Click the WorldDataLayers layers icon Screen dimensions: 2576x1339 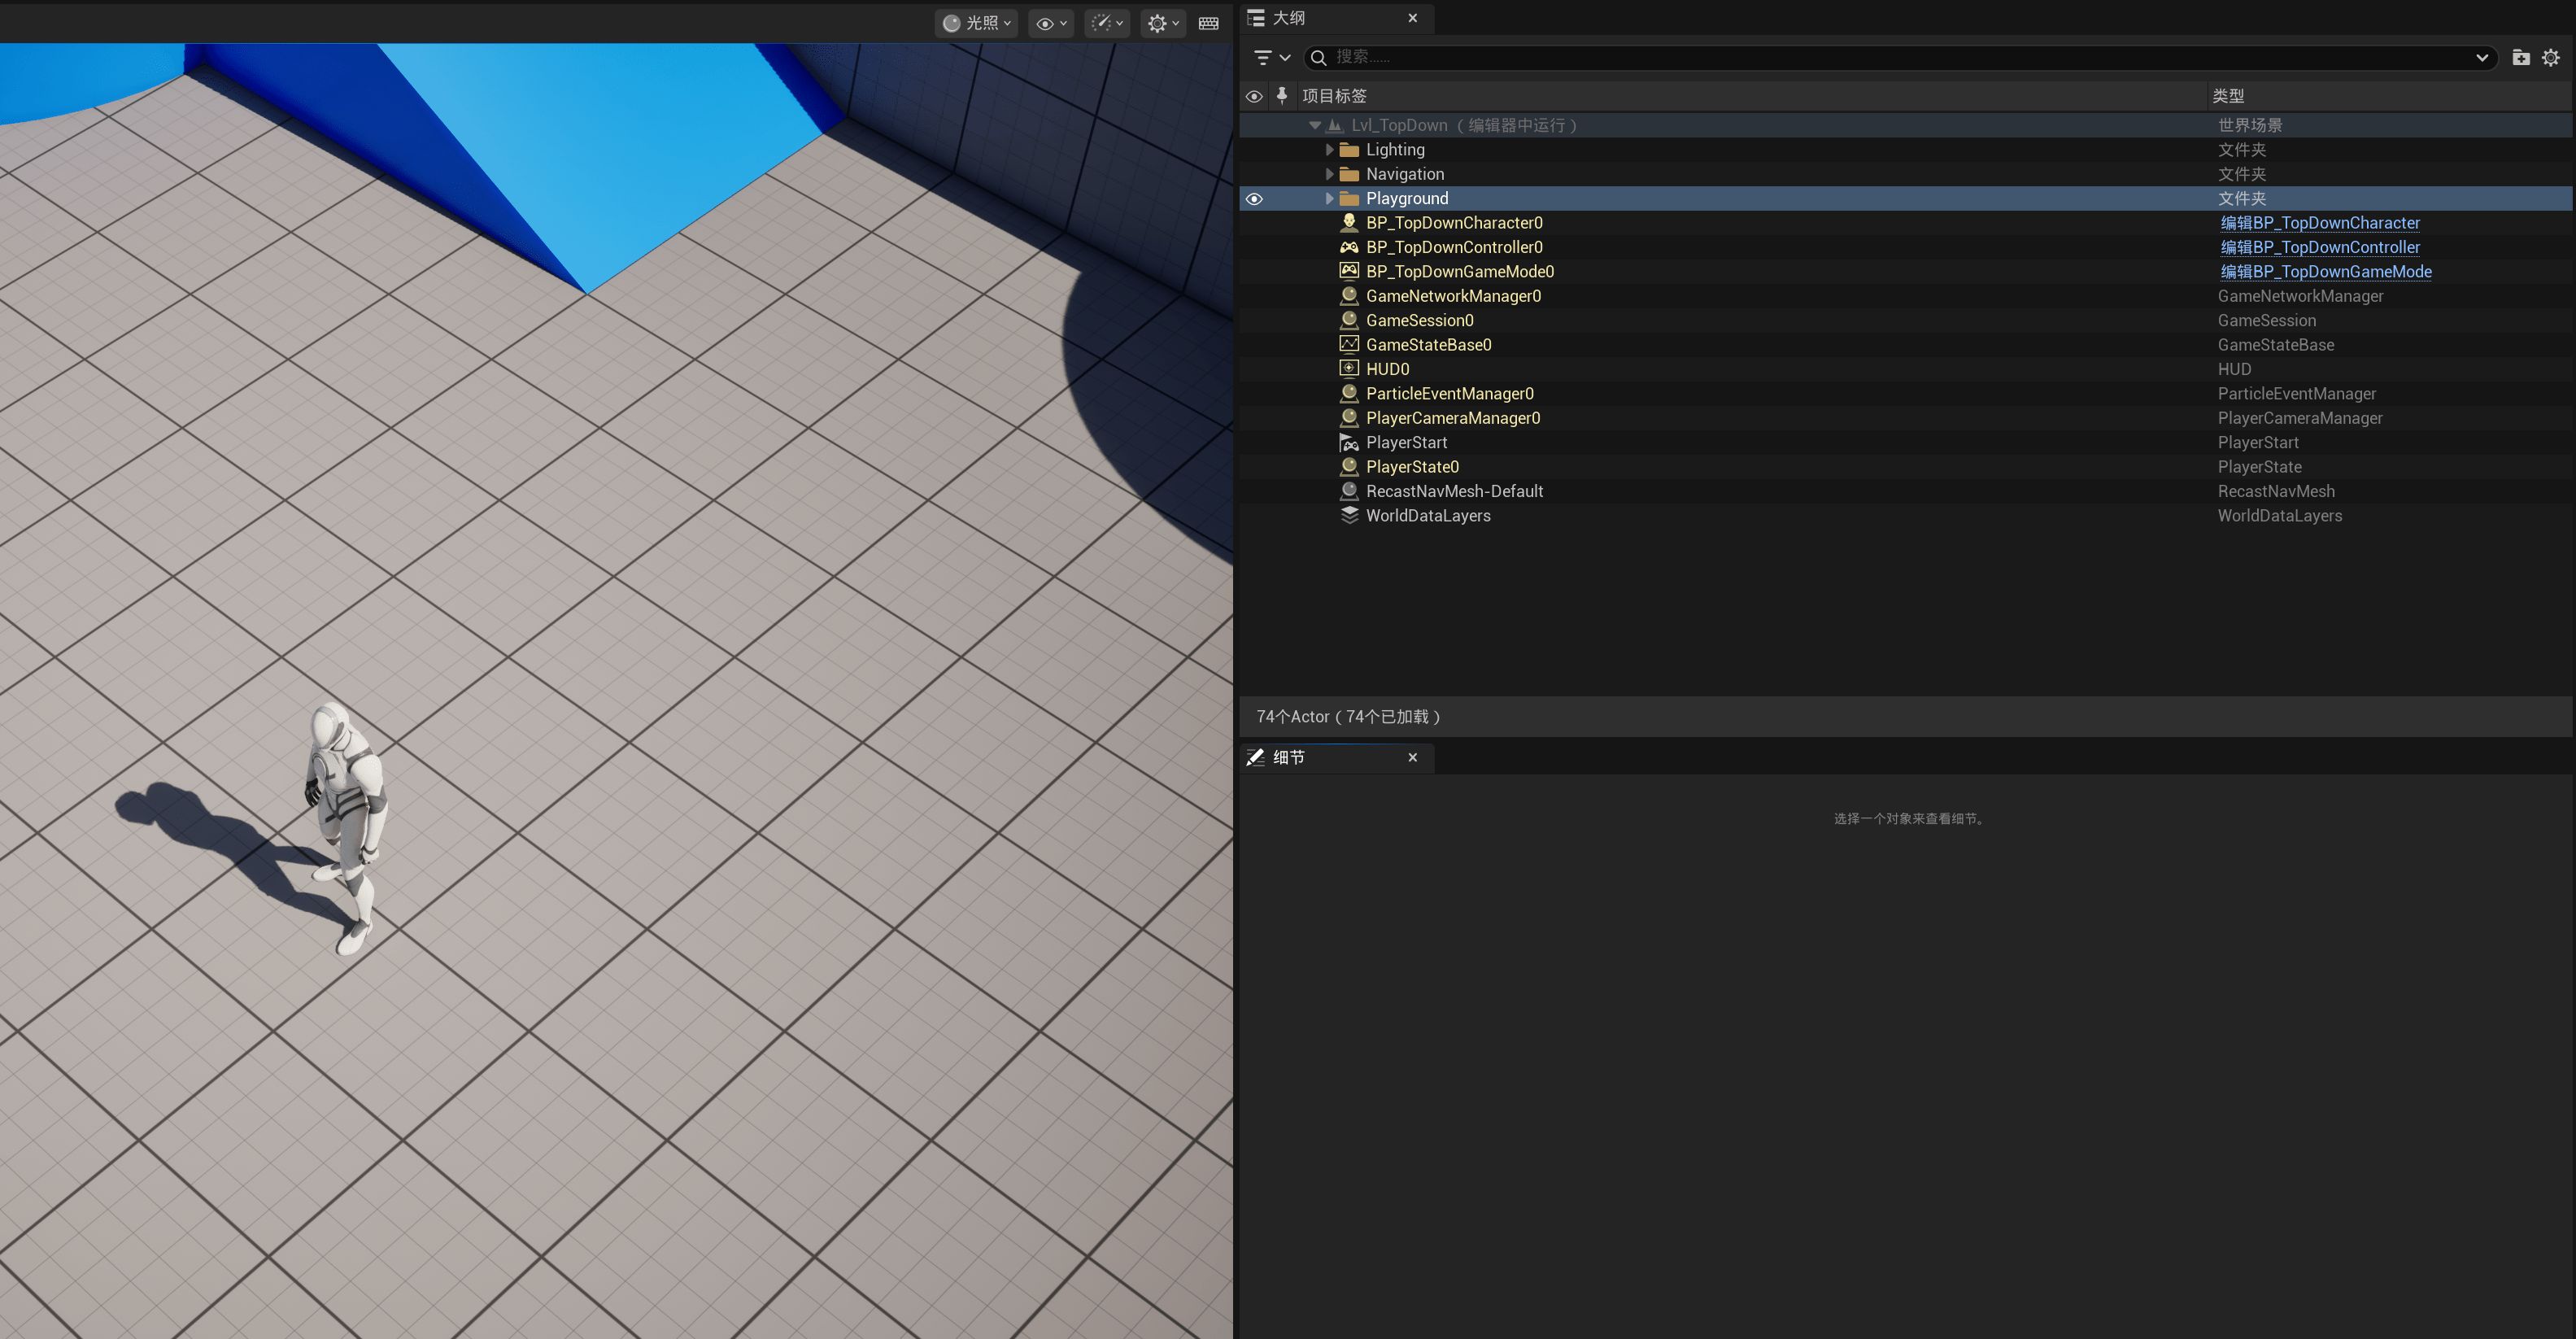[1349, 515]
